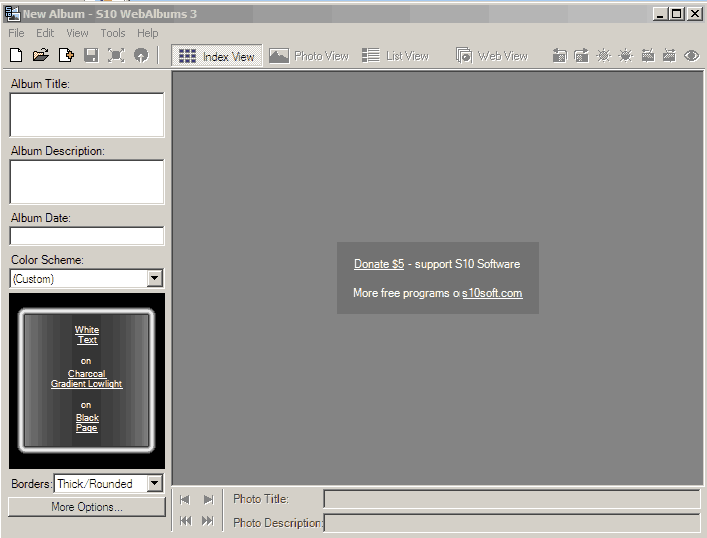This screenshot has height=538, width=707.
Task: Open an album via the folder icon
Action: 41,56
